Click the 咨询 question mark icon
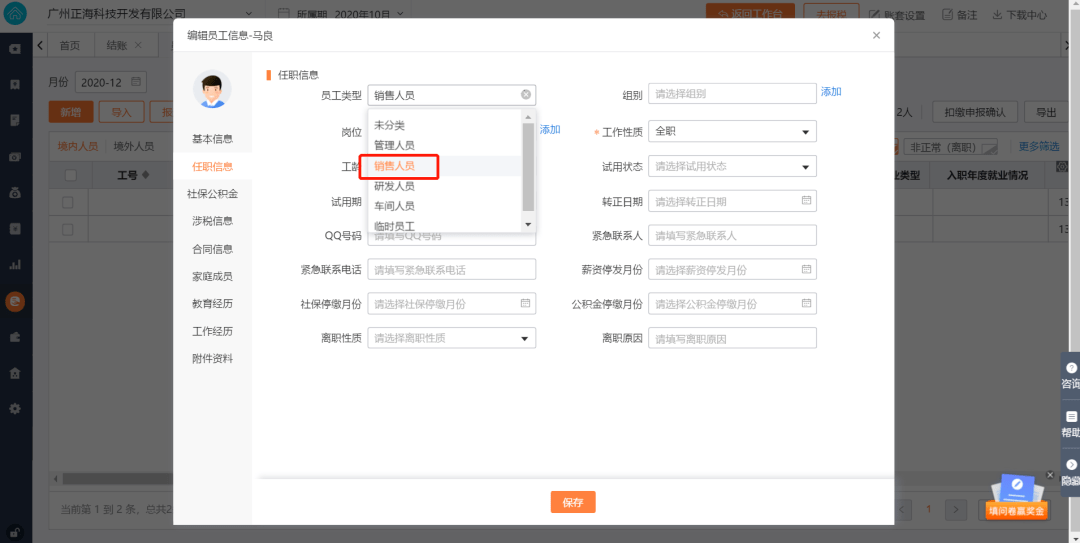The height and width of the screenshot is (543, 1080). (1071, 368)
